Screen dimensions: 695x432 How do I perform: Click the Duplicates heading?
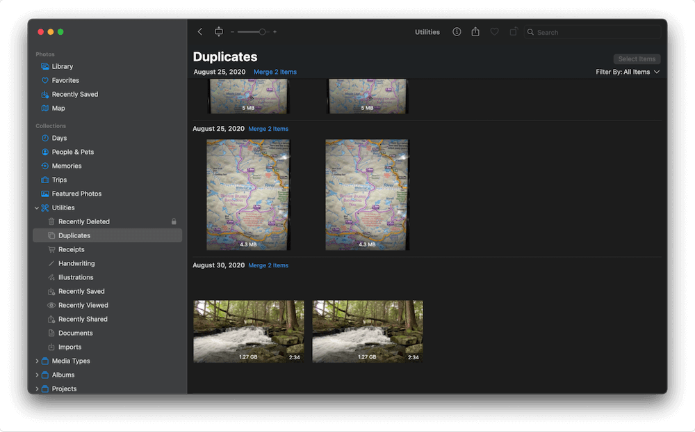coord(225,57)
